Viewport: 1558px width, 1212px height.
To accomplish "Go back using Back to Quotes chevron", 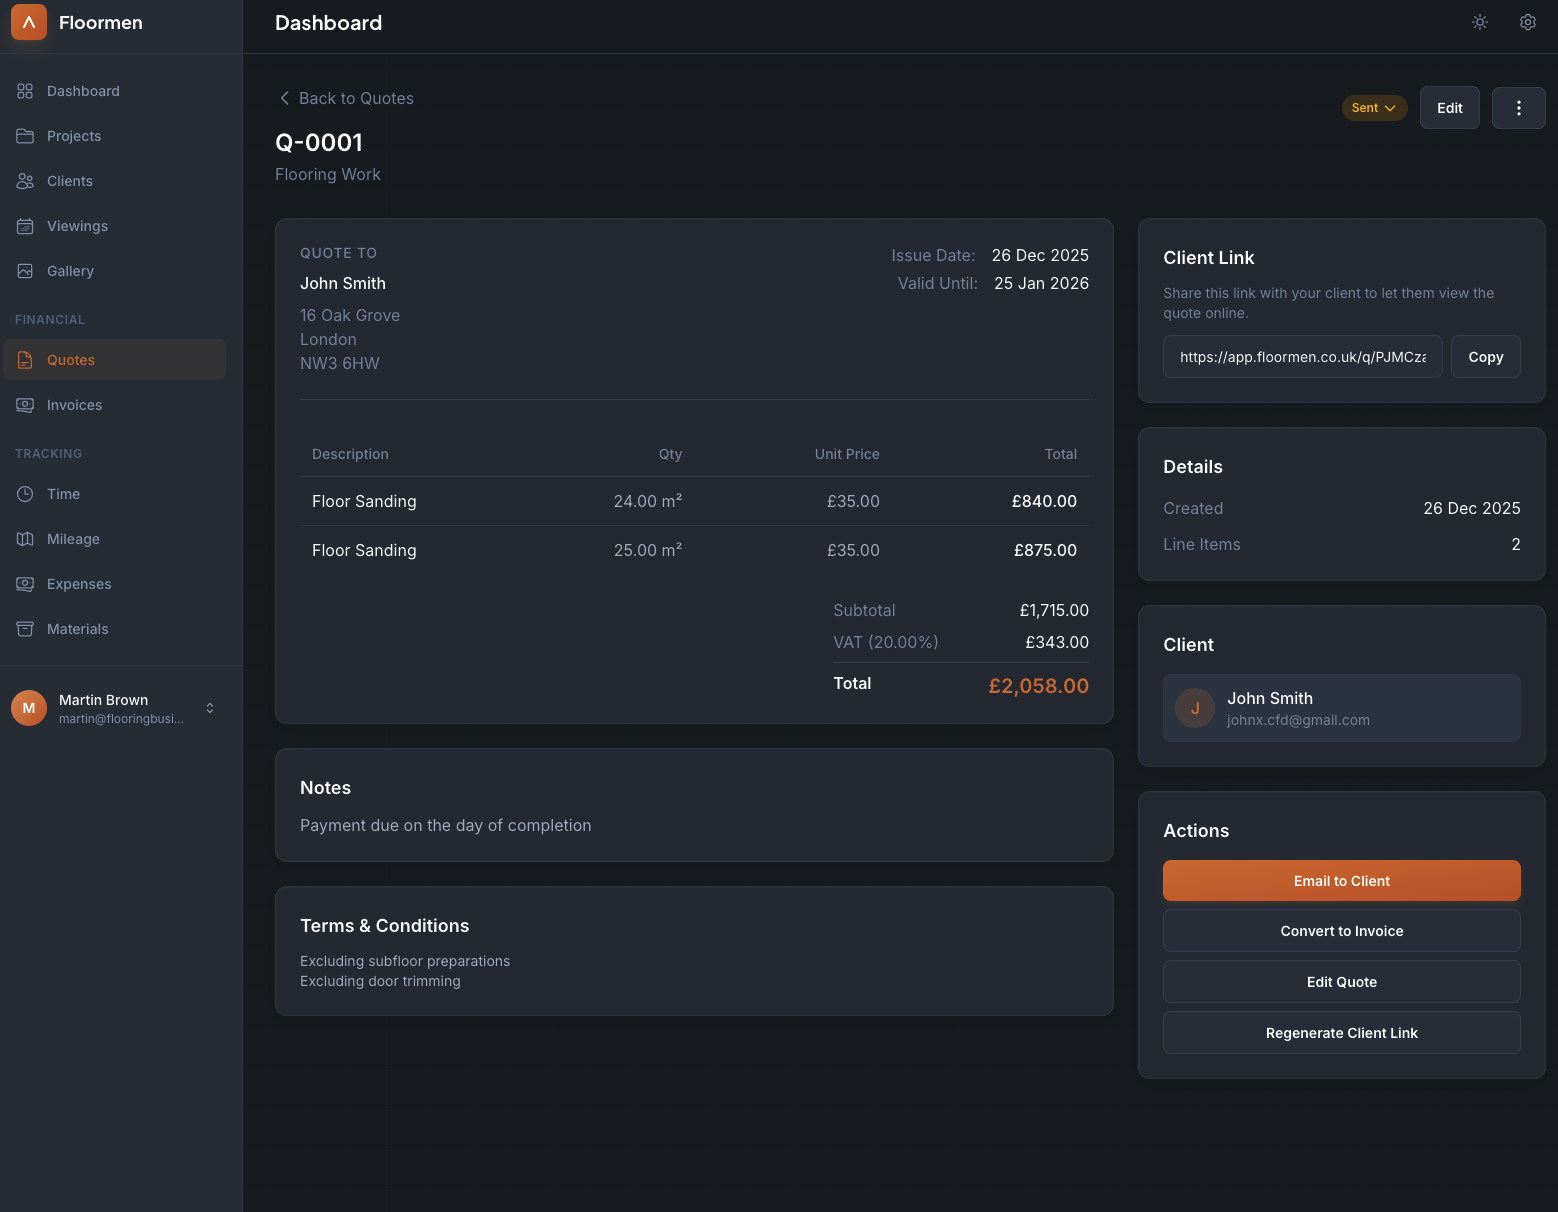I will [x=285, y=98].
